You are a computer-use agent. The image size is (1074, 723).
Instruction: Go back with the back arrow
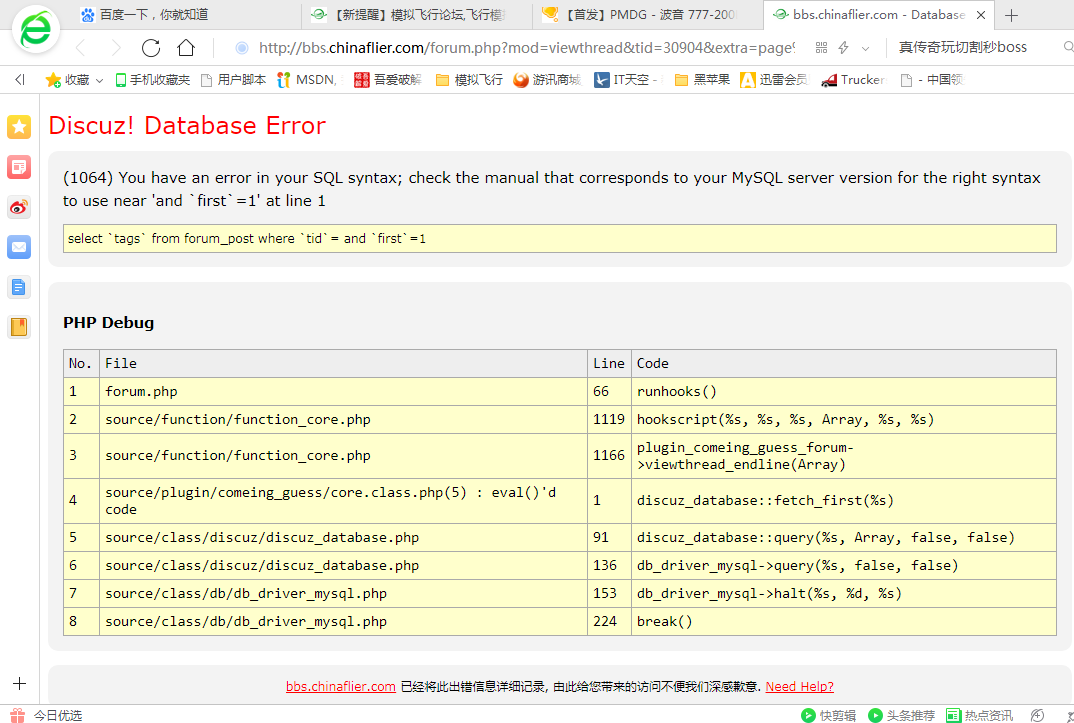point(80,48)
